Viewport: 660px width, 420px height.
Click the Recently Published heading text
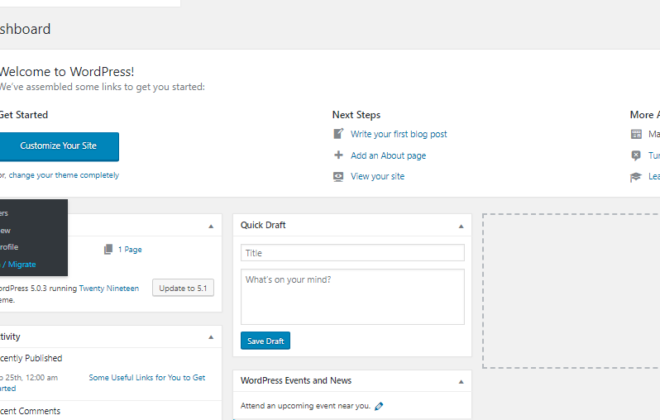point(31,358)
